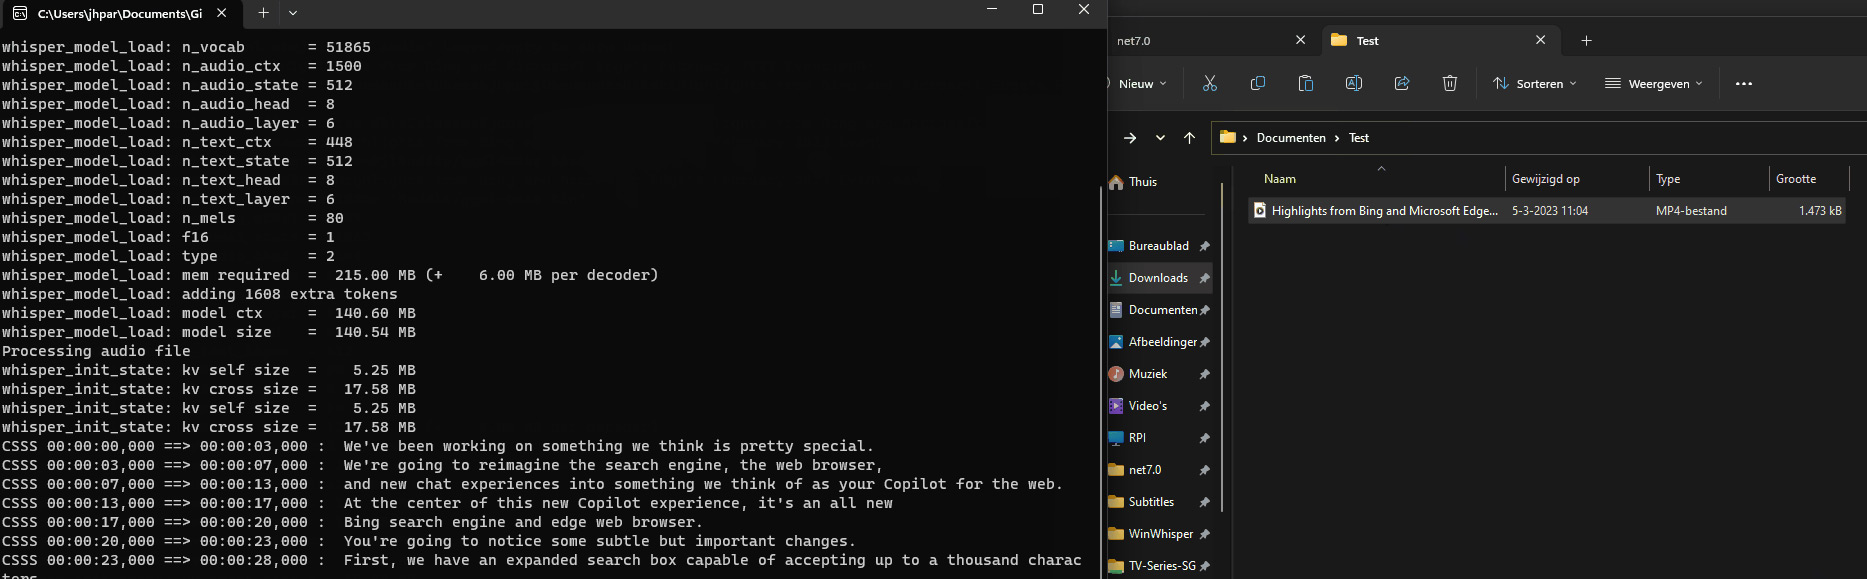Open a new terminal tab
Screen dimensions: 1867x579
(263, 13)
